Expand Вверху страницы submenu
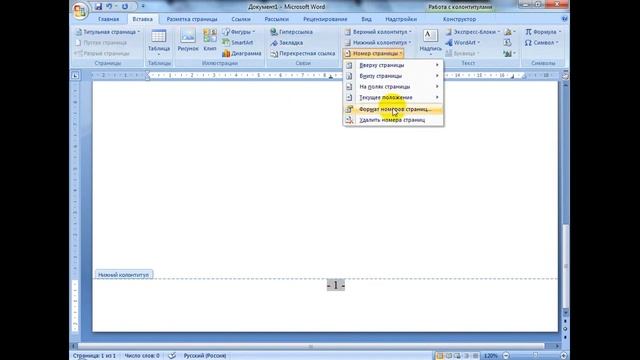 [x=393, y=65]
